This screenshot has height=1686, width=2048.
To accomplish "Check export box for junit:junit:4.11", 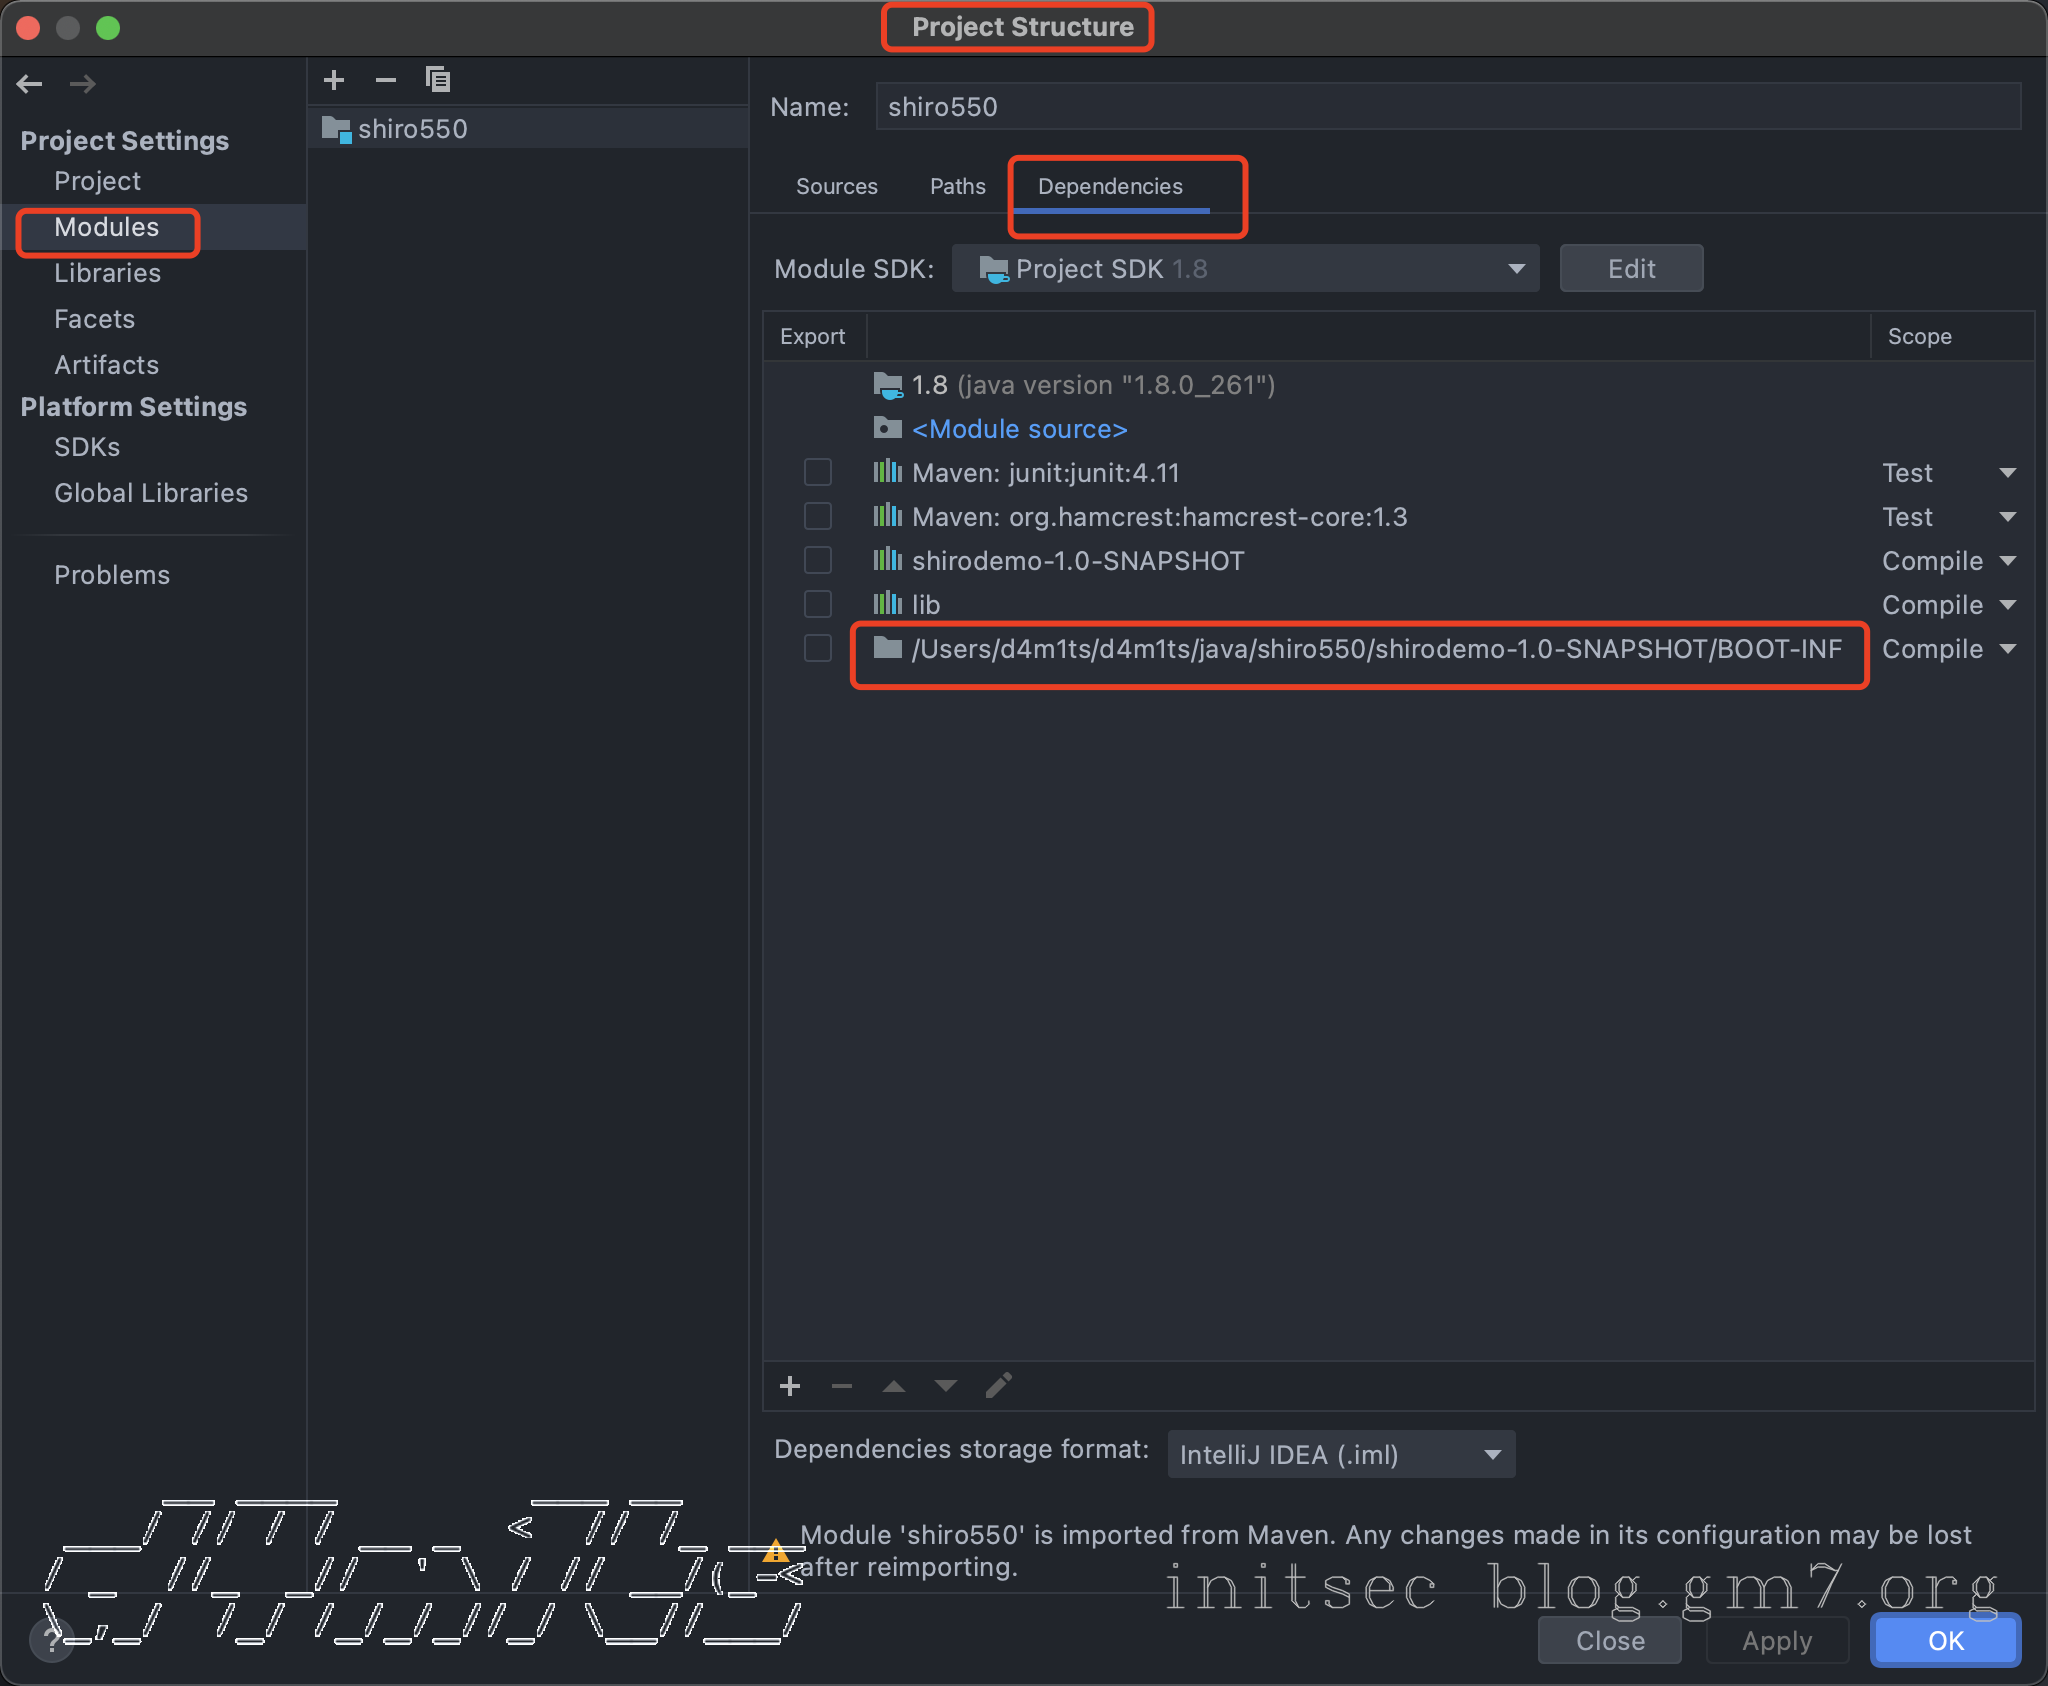I will 818,472.
